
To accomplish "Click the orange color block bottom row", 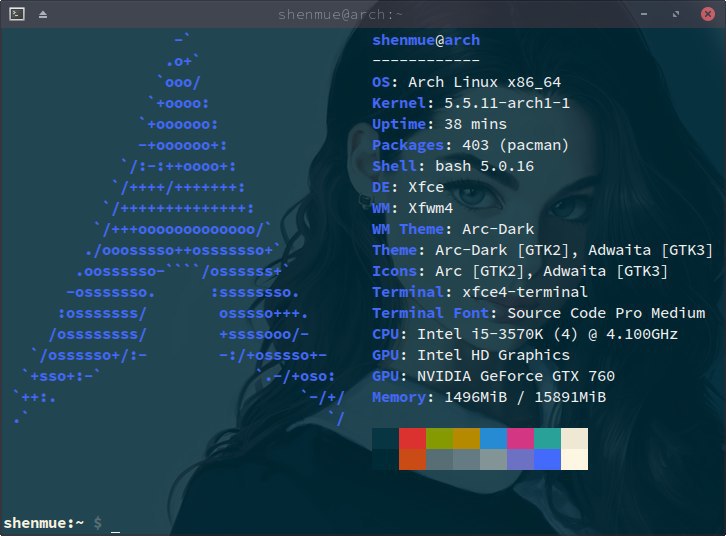I will 413,460.
